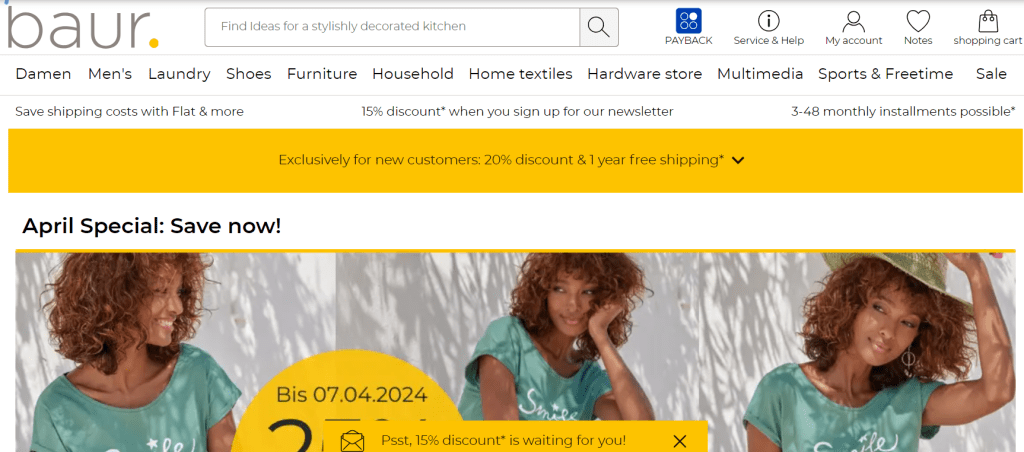Click the search magnifier icon
Viewport: 1024px width, 452px height.
598,27
